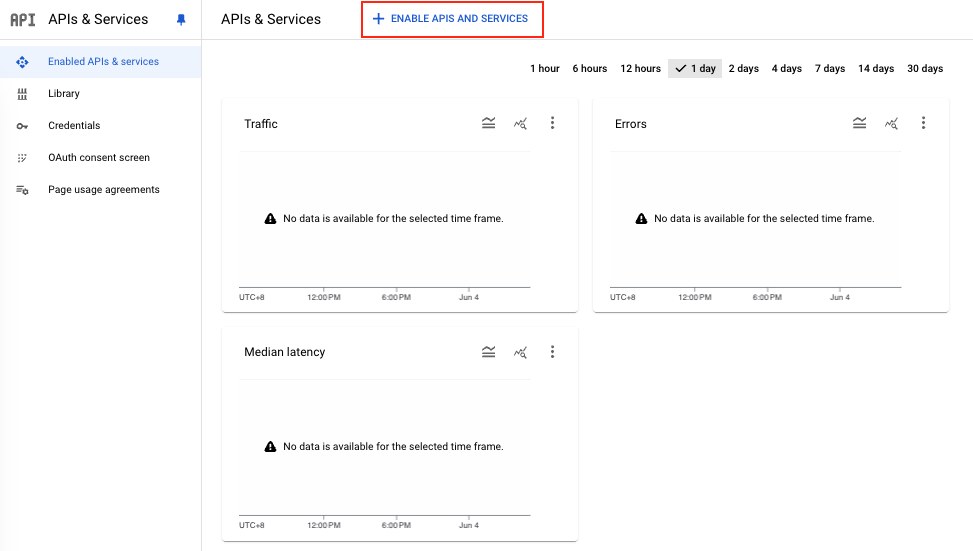Click the Enabled APIs & services sidebar icon
Screen dimensions: 973x551
(x=22, y=62)
